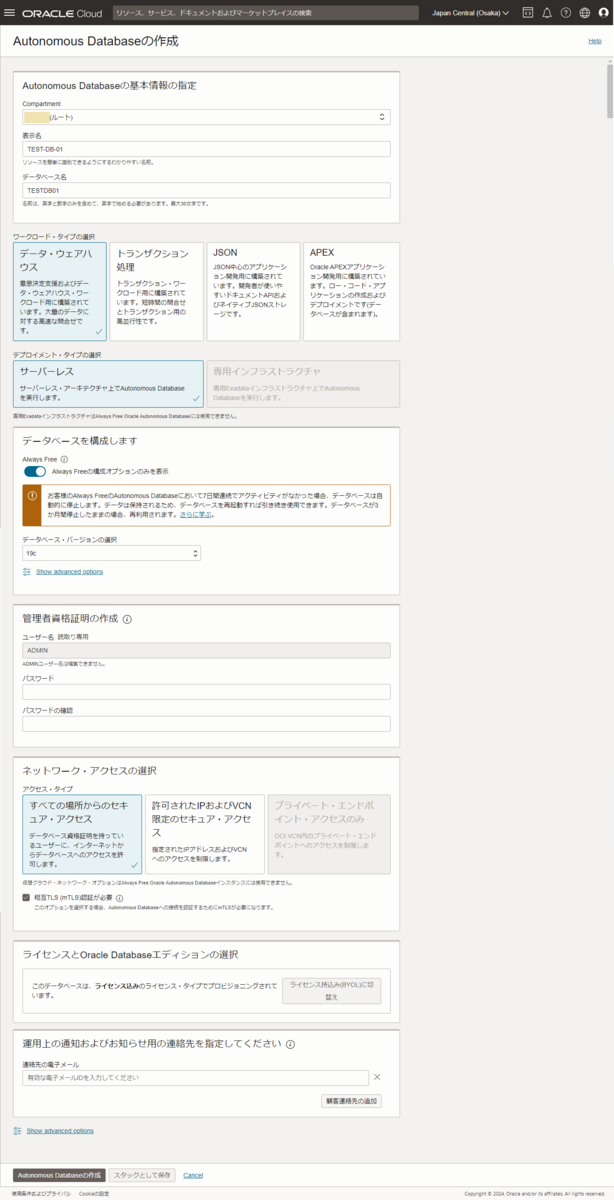Open the notifications bell icon
Screen dimensions: 614x1200
point(547,13)
